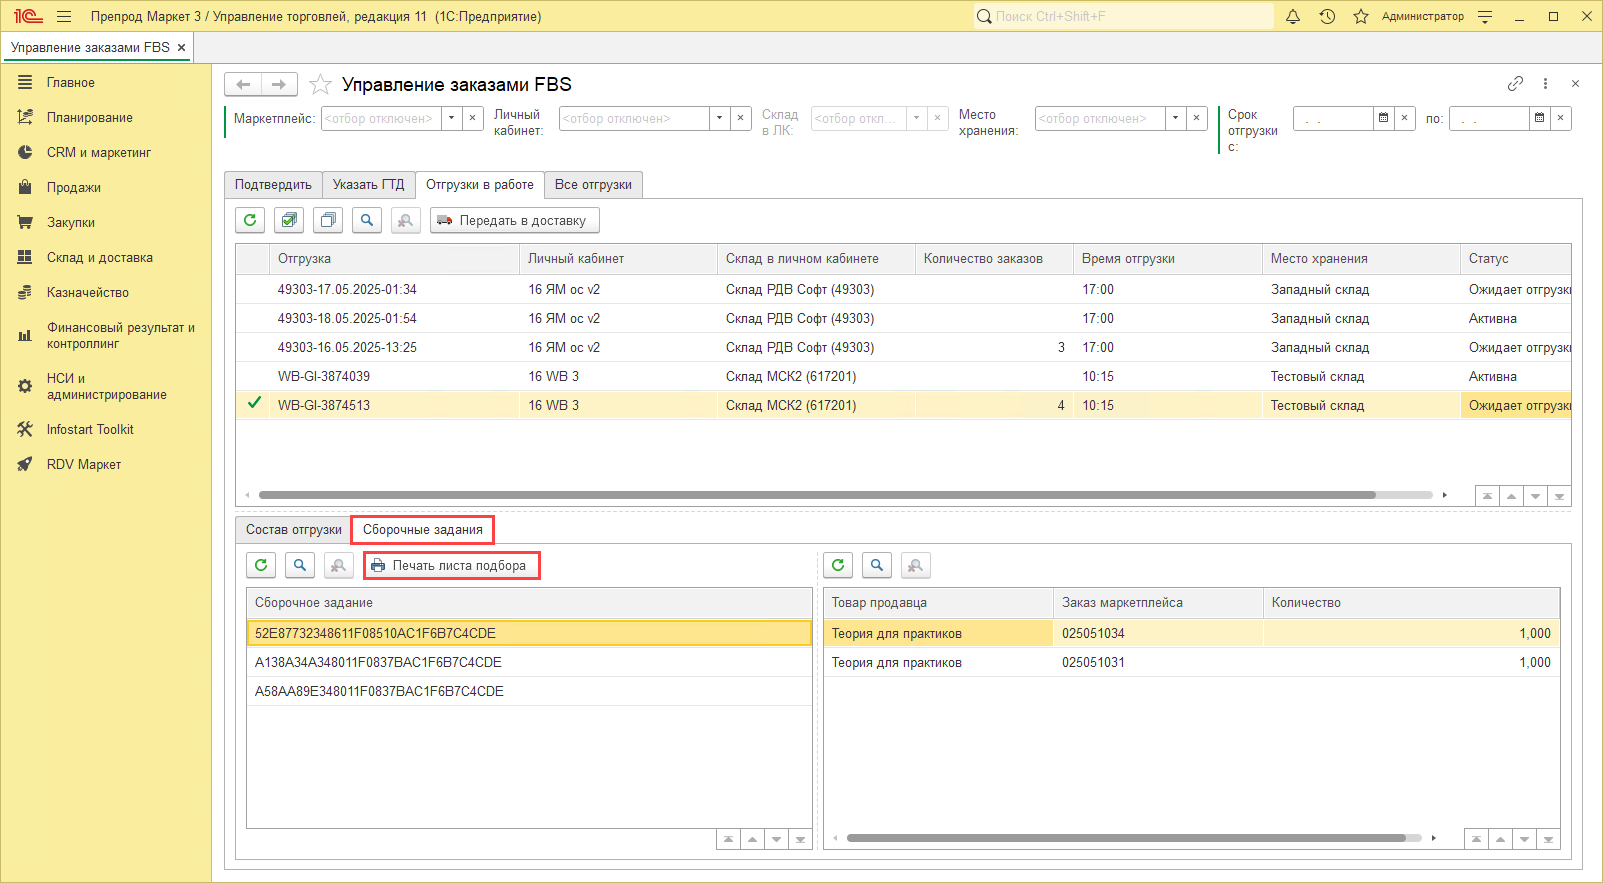Screen dimensions: 1603x883
Task: Expand the Личный кабинет filter dropdown
Action: (719, 118)
